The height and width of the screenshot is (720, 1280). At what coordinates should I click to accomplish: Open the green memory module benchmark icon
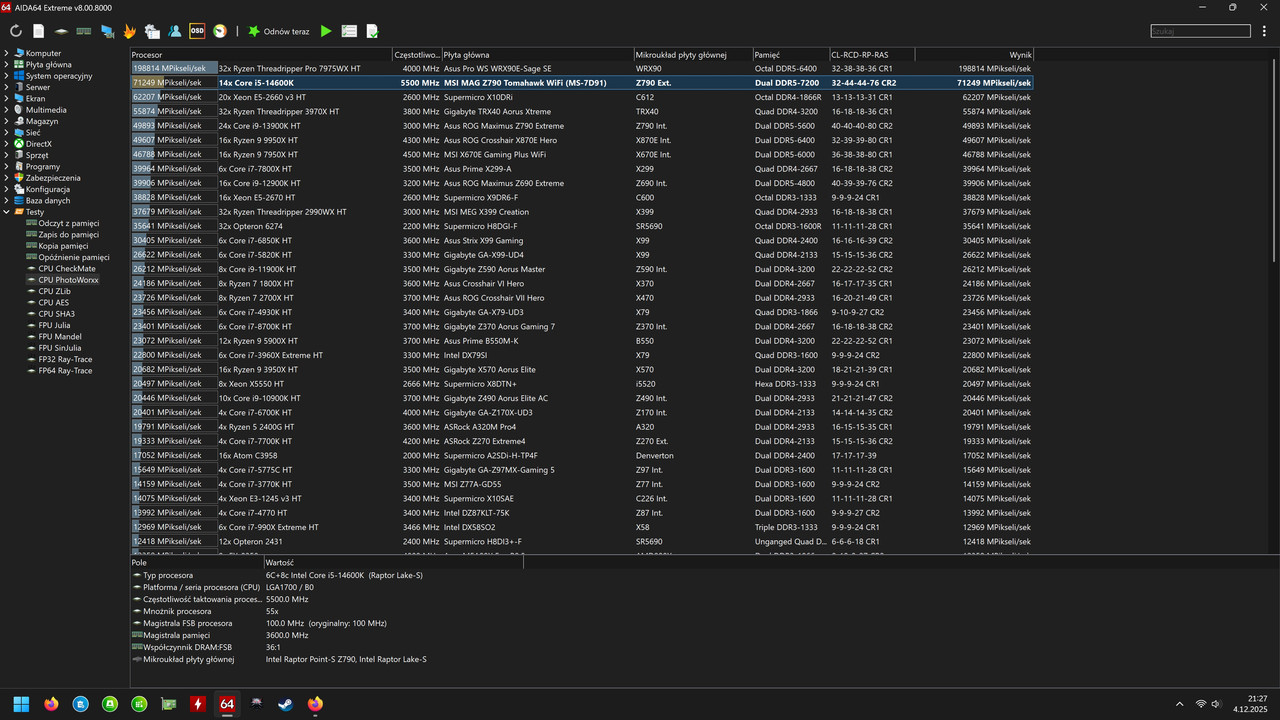[84, 31]
